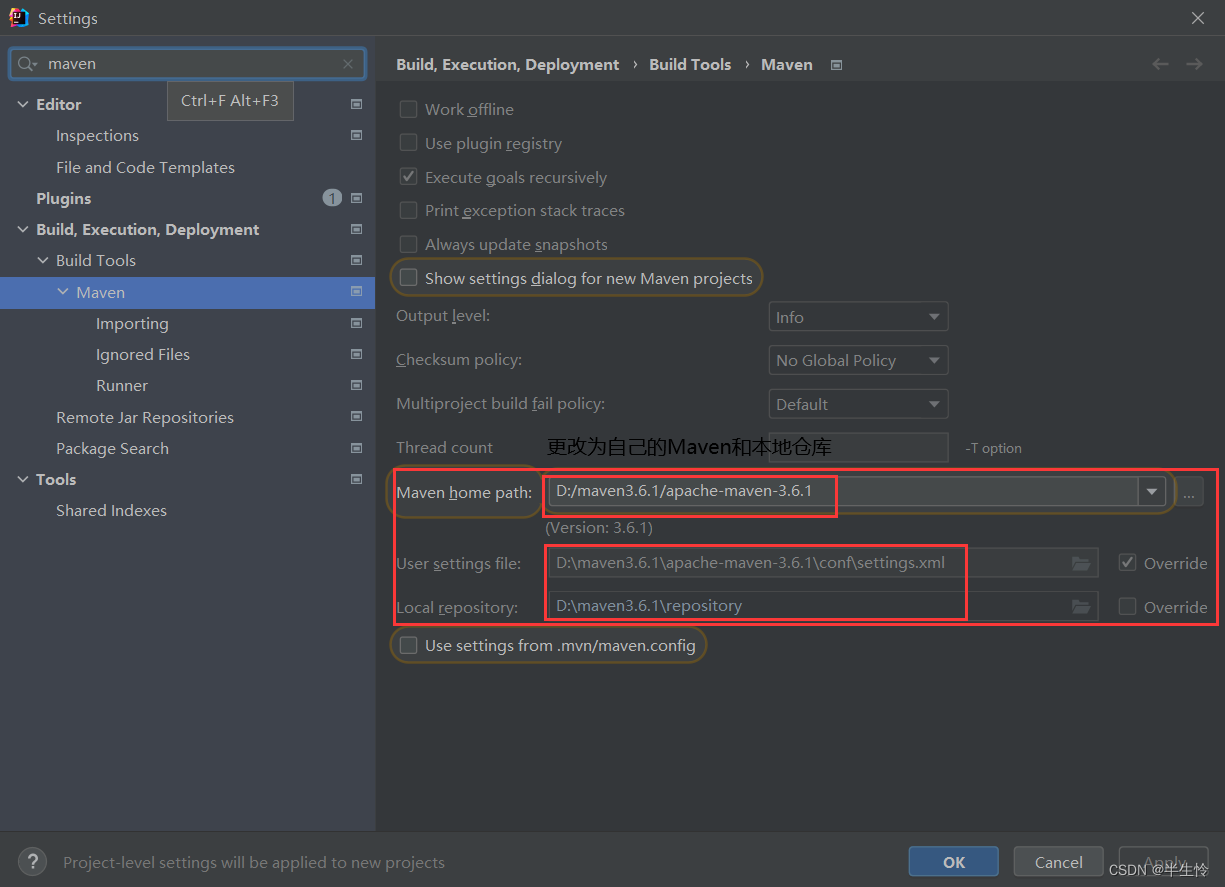
Task: Open Maven Importing settings
Action: click(132, 323)
